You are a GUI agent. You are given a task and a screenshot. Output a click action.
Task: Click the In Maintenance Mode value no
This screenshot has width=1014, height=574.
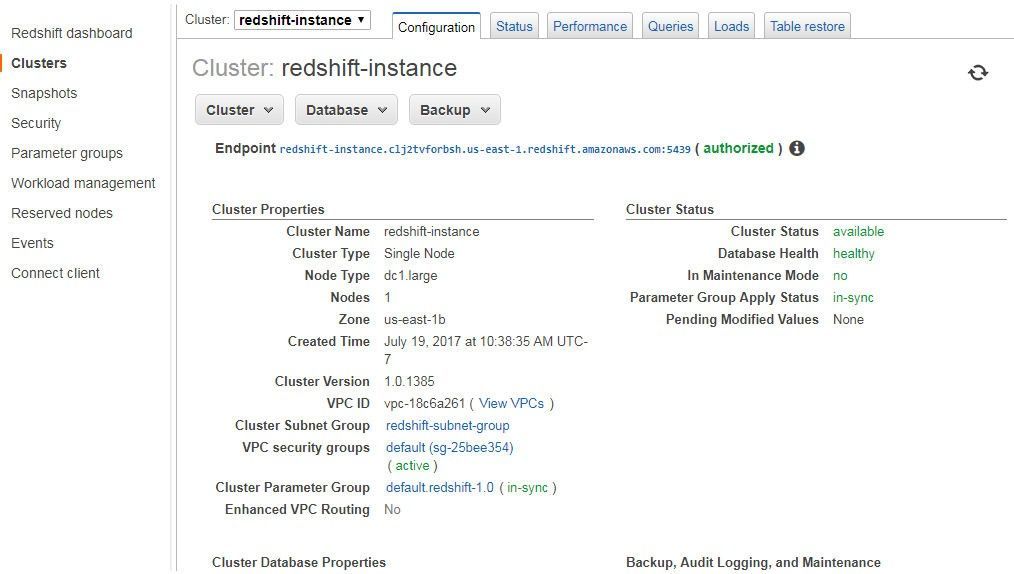click(840, 275)
